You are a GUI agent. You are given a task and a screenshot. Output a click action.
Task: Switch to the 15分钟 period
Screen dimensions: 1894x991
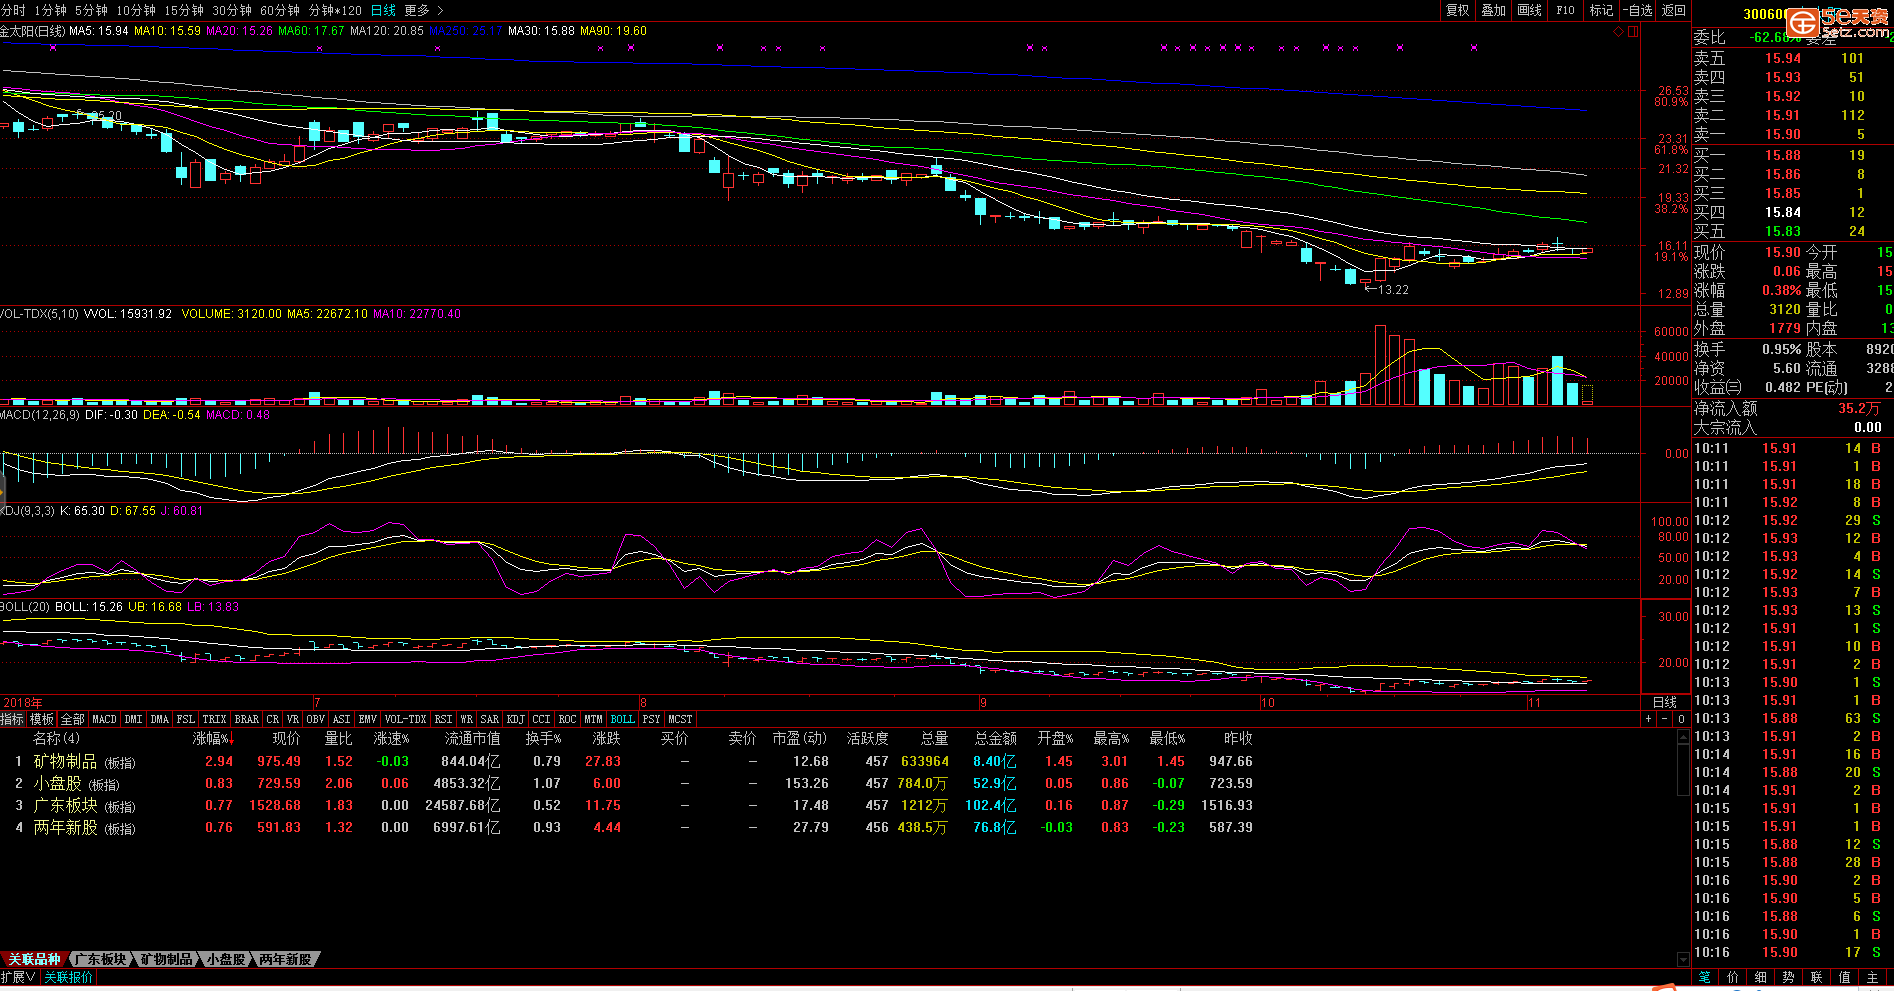point(184,10)
